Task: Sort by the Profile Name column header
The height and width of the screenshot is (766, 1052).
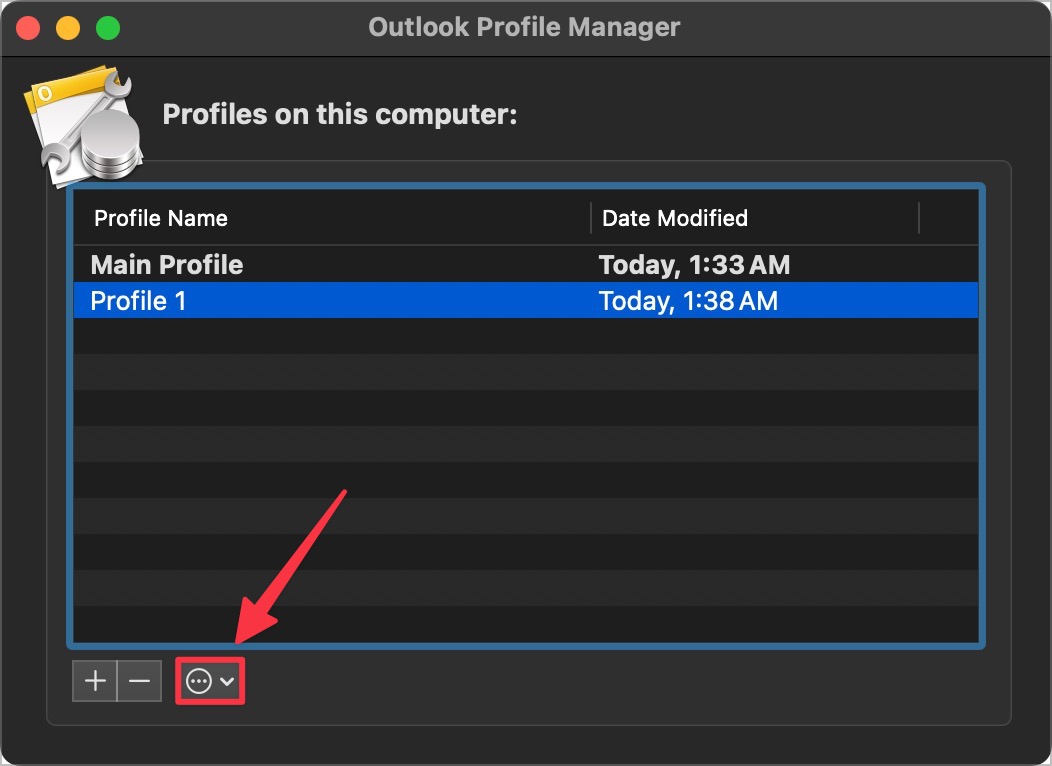Action: [161, 218]
